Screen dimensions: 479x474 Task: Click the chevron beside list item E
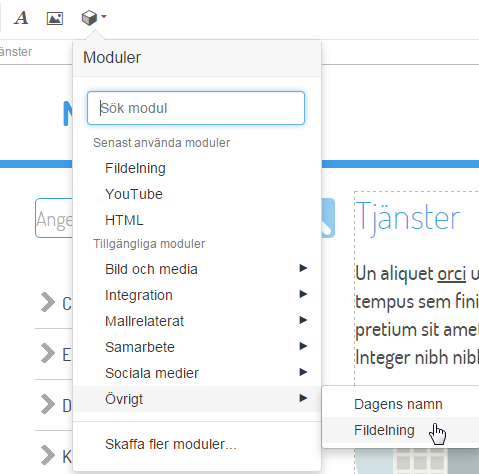pyautogui.click(x=48, y=353)
